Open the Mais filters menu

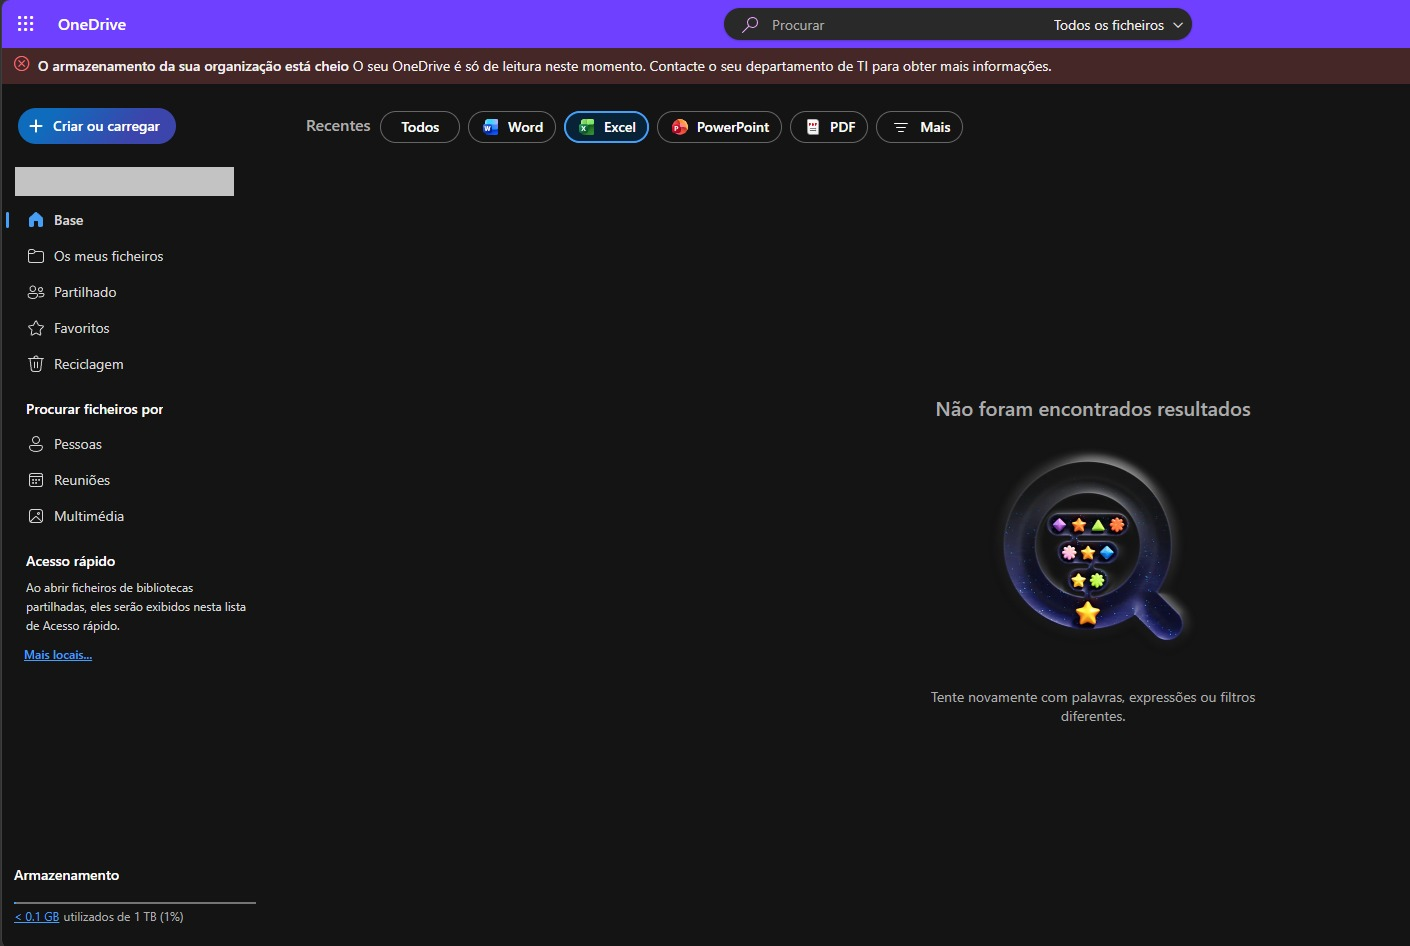[919, 127]
